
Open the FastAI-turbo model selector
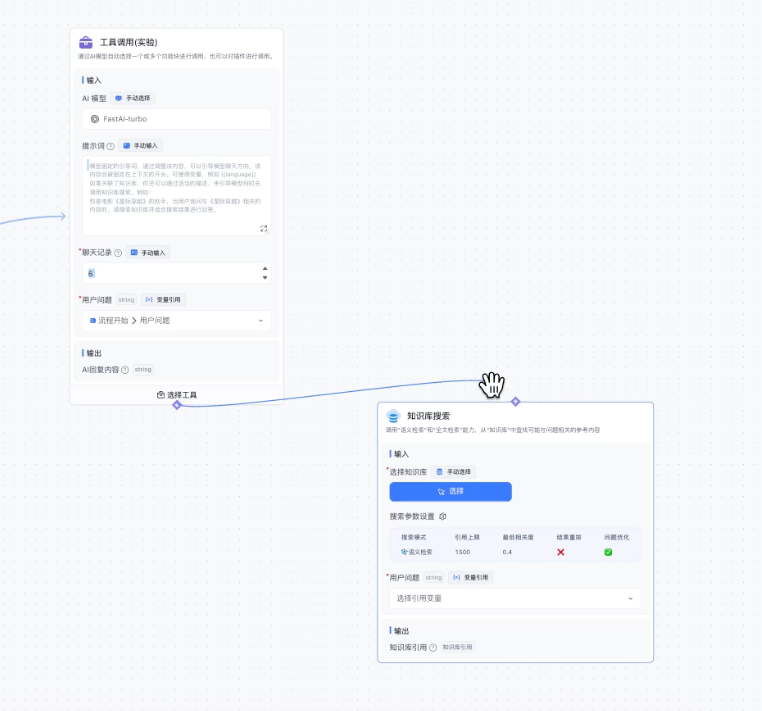(x=176, y=119)
